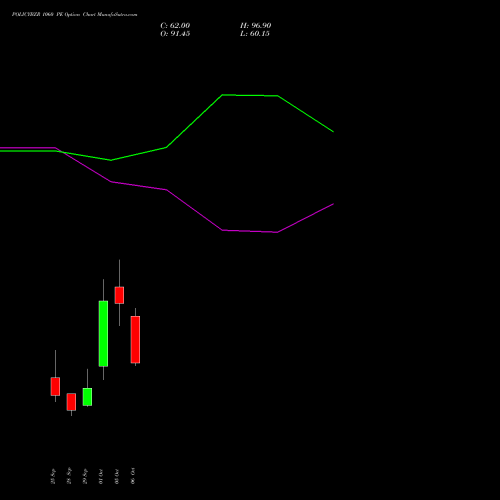This screenshot has width=500, height=500.
Task: Click the 25 Sep date axis label
Action: [x=53, y=476]
